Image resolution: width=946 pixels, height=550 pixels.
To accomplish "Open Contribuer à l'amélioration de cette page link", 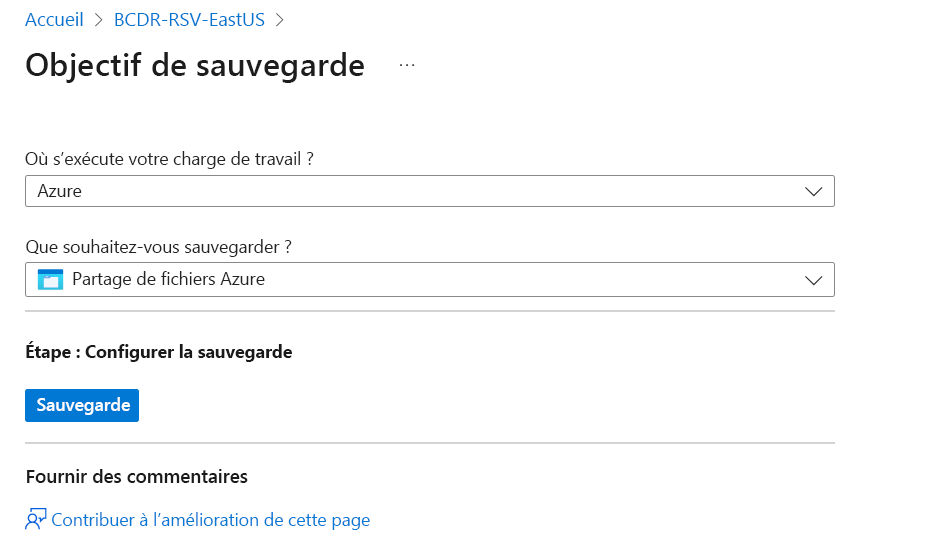I will coord(210,520).
